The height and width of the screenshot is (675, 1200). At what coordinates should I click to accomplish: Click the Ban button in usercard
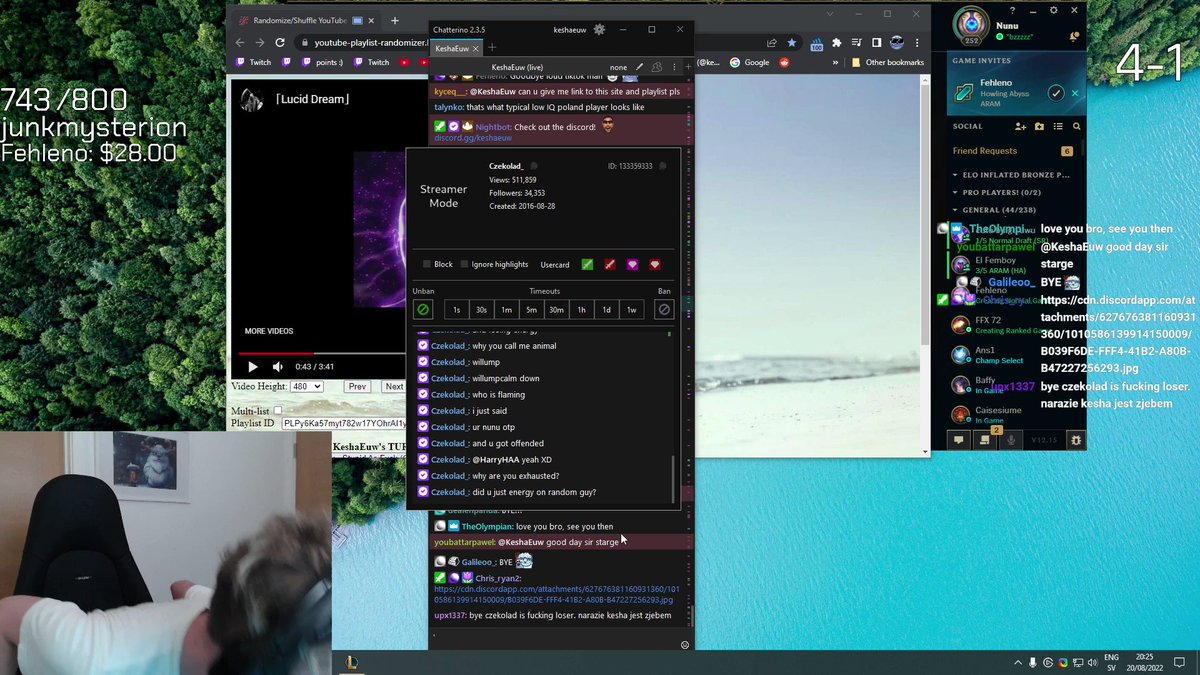664,310
